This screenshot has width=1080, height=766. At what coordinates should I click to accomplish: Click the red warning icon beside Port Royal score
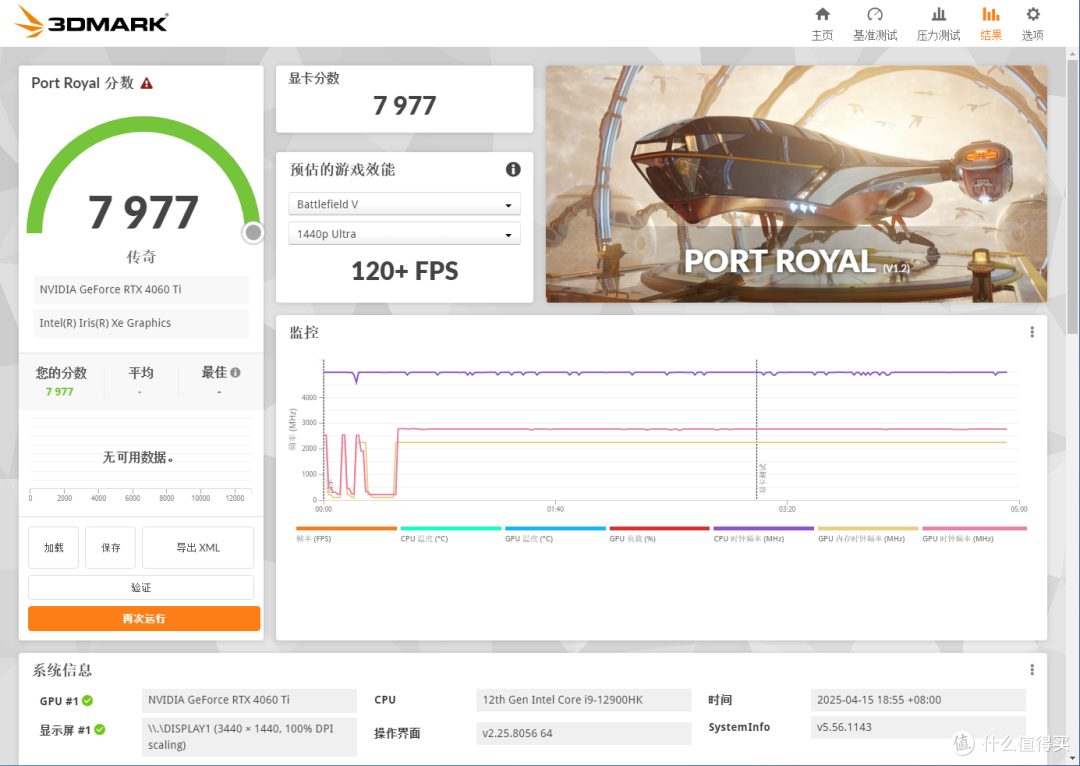coord(147,83)
